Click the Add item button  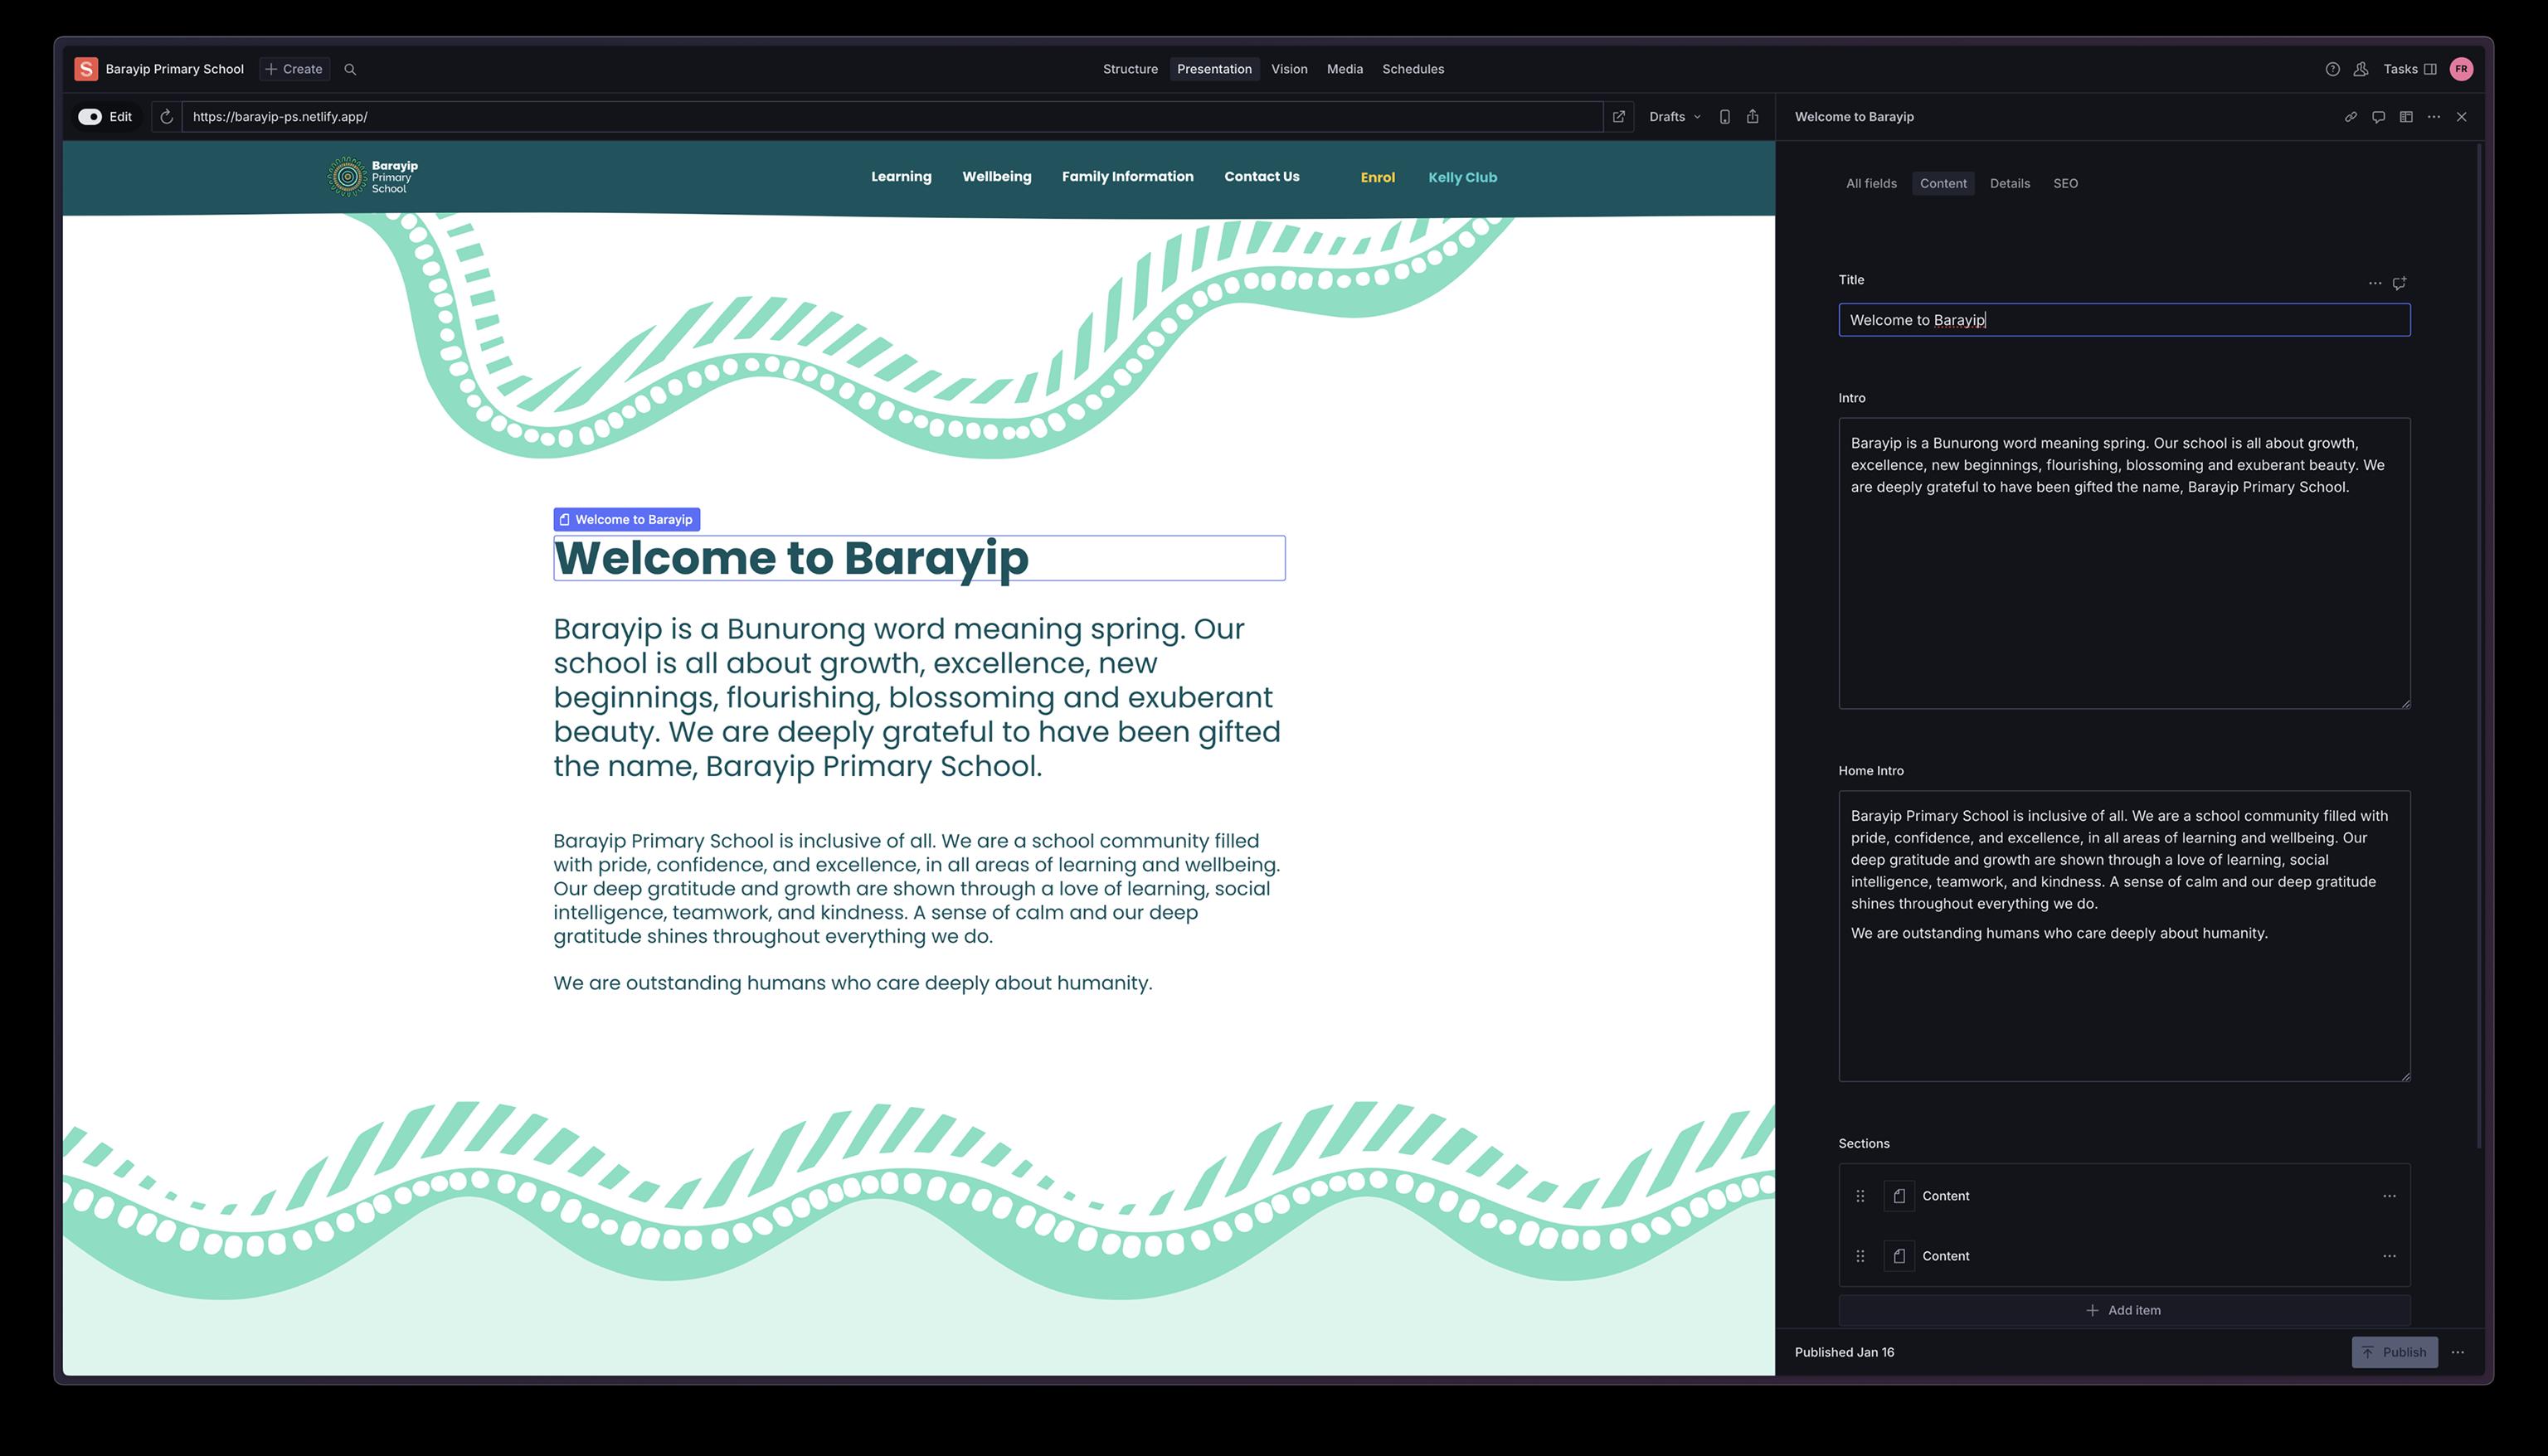coord(2124,1310)
